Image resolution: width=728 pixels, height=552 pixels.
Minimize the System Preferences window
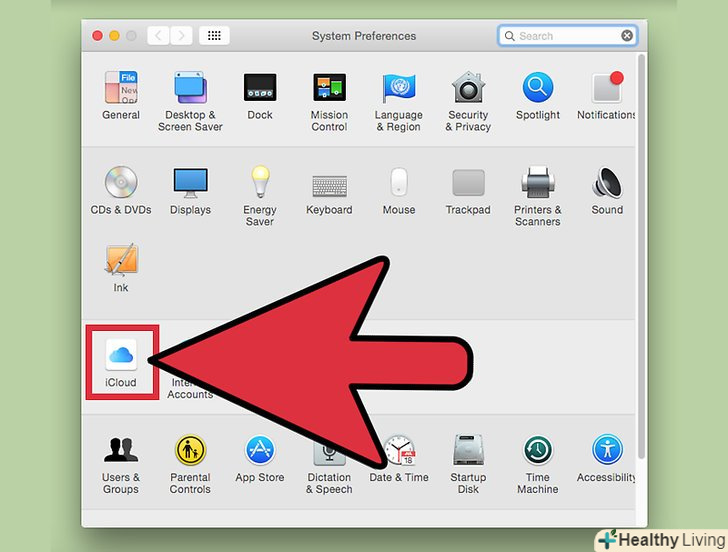114,36
